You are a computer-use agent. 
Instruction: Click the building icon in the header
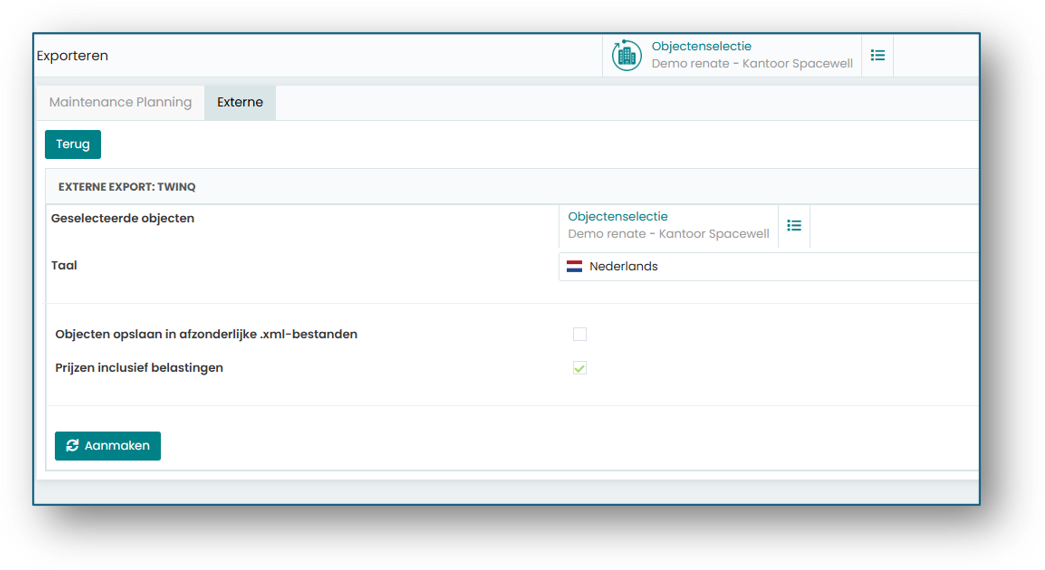pos(626,55)
